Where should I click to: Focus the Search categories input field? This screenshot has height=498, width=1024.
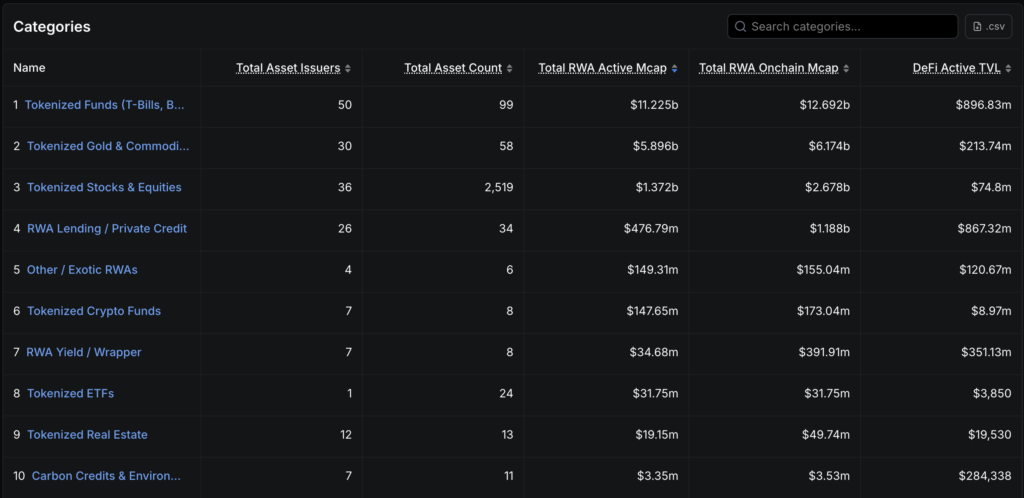point(850,27)
